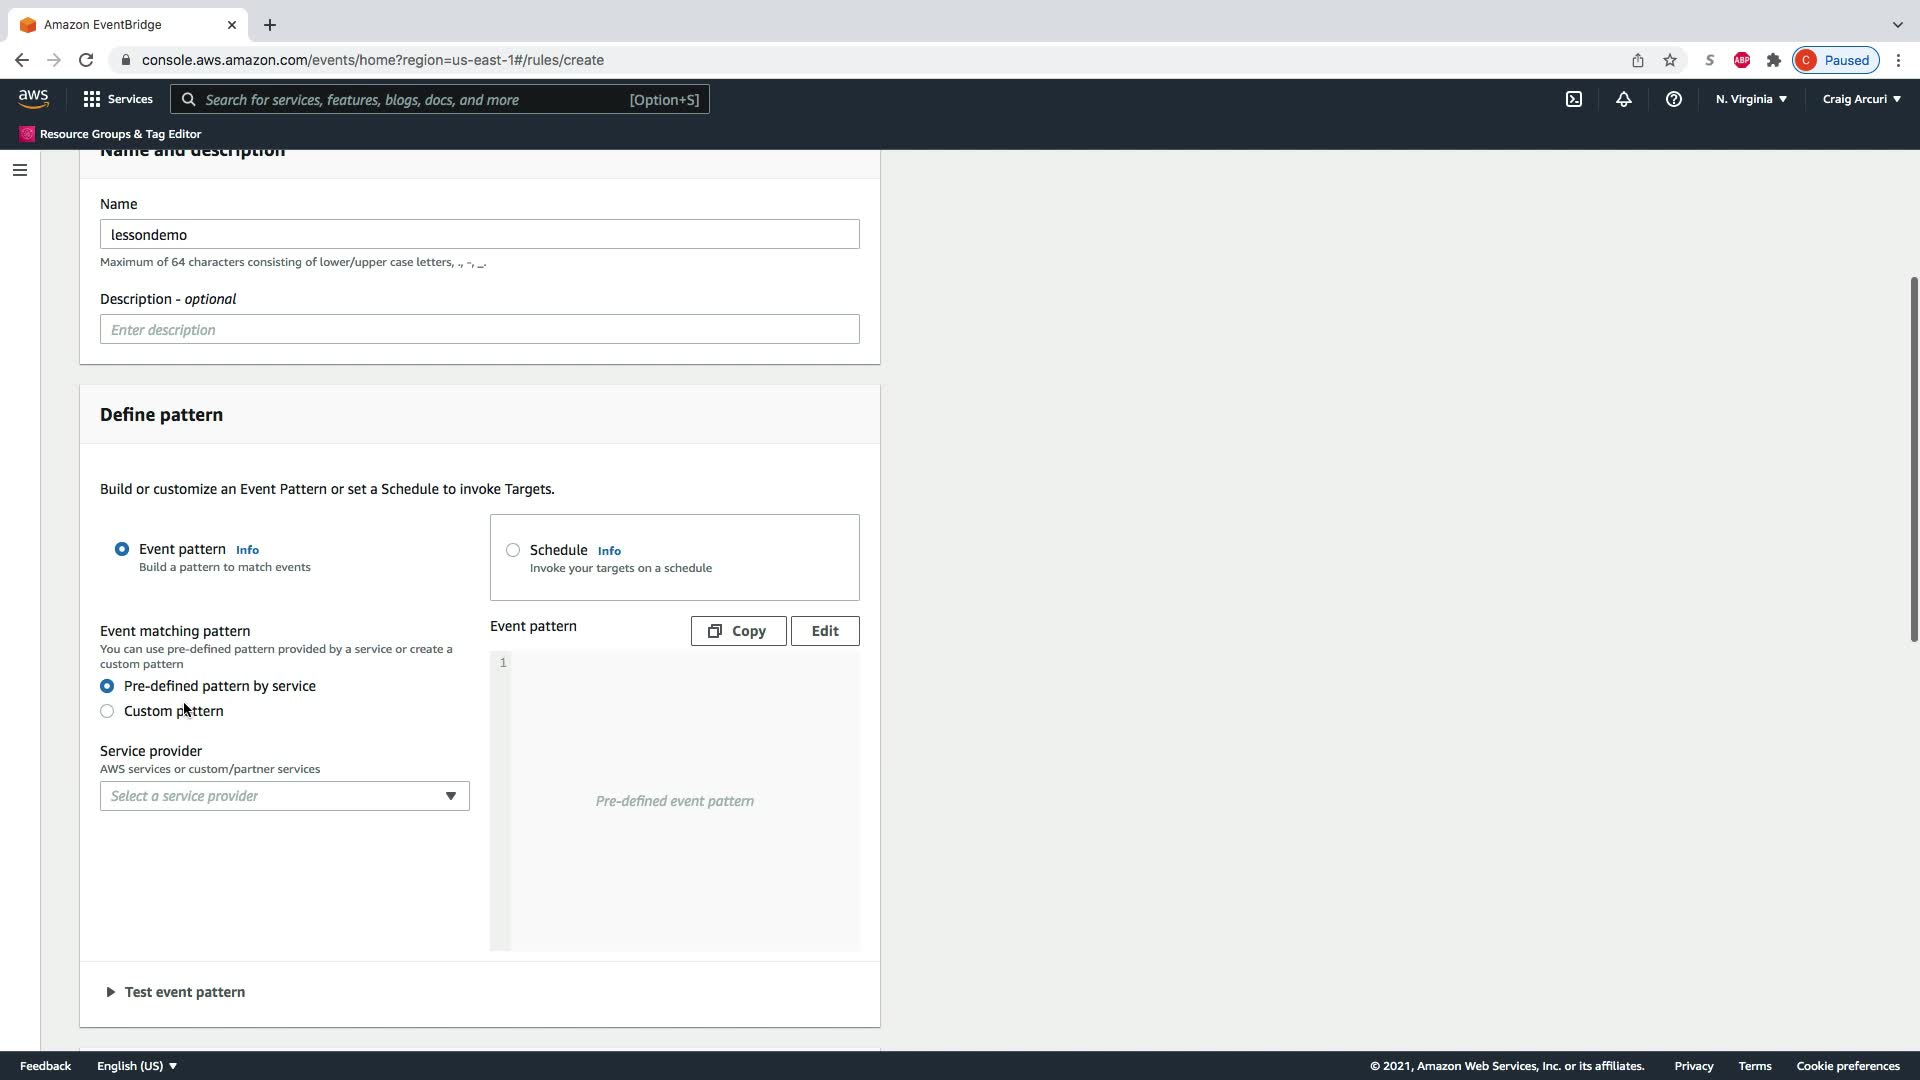Click the Enter description input field

(479, 329)
